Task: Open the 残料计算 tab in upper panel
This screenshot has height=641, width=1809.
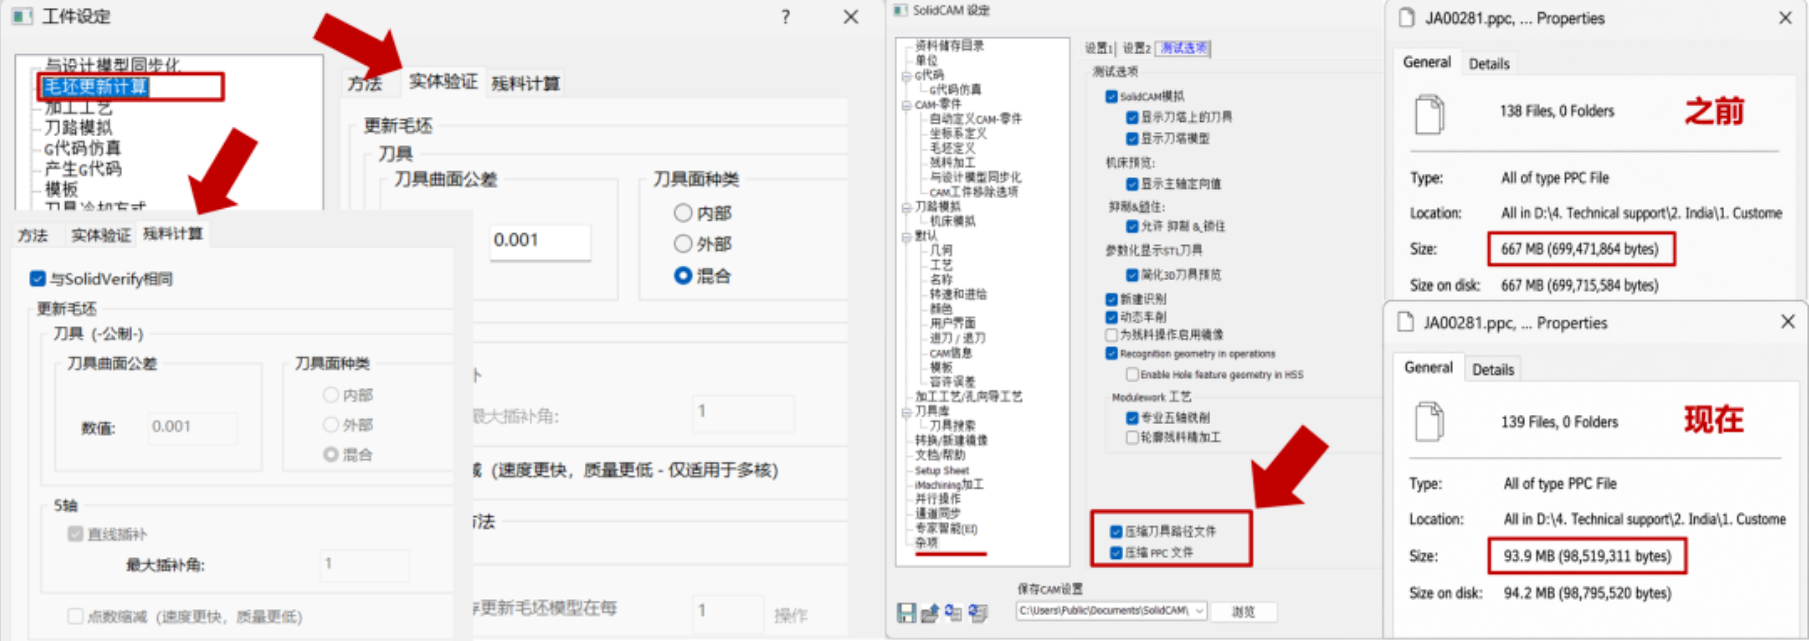Action: pyautogui.click(x=526, y=83)
